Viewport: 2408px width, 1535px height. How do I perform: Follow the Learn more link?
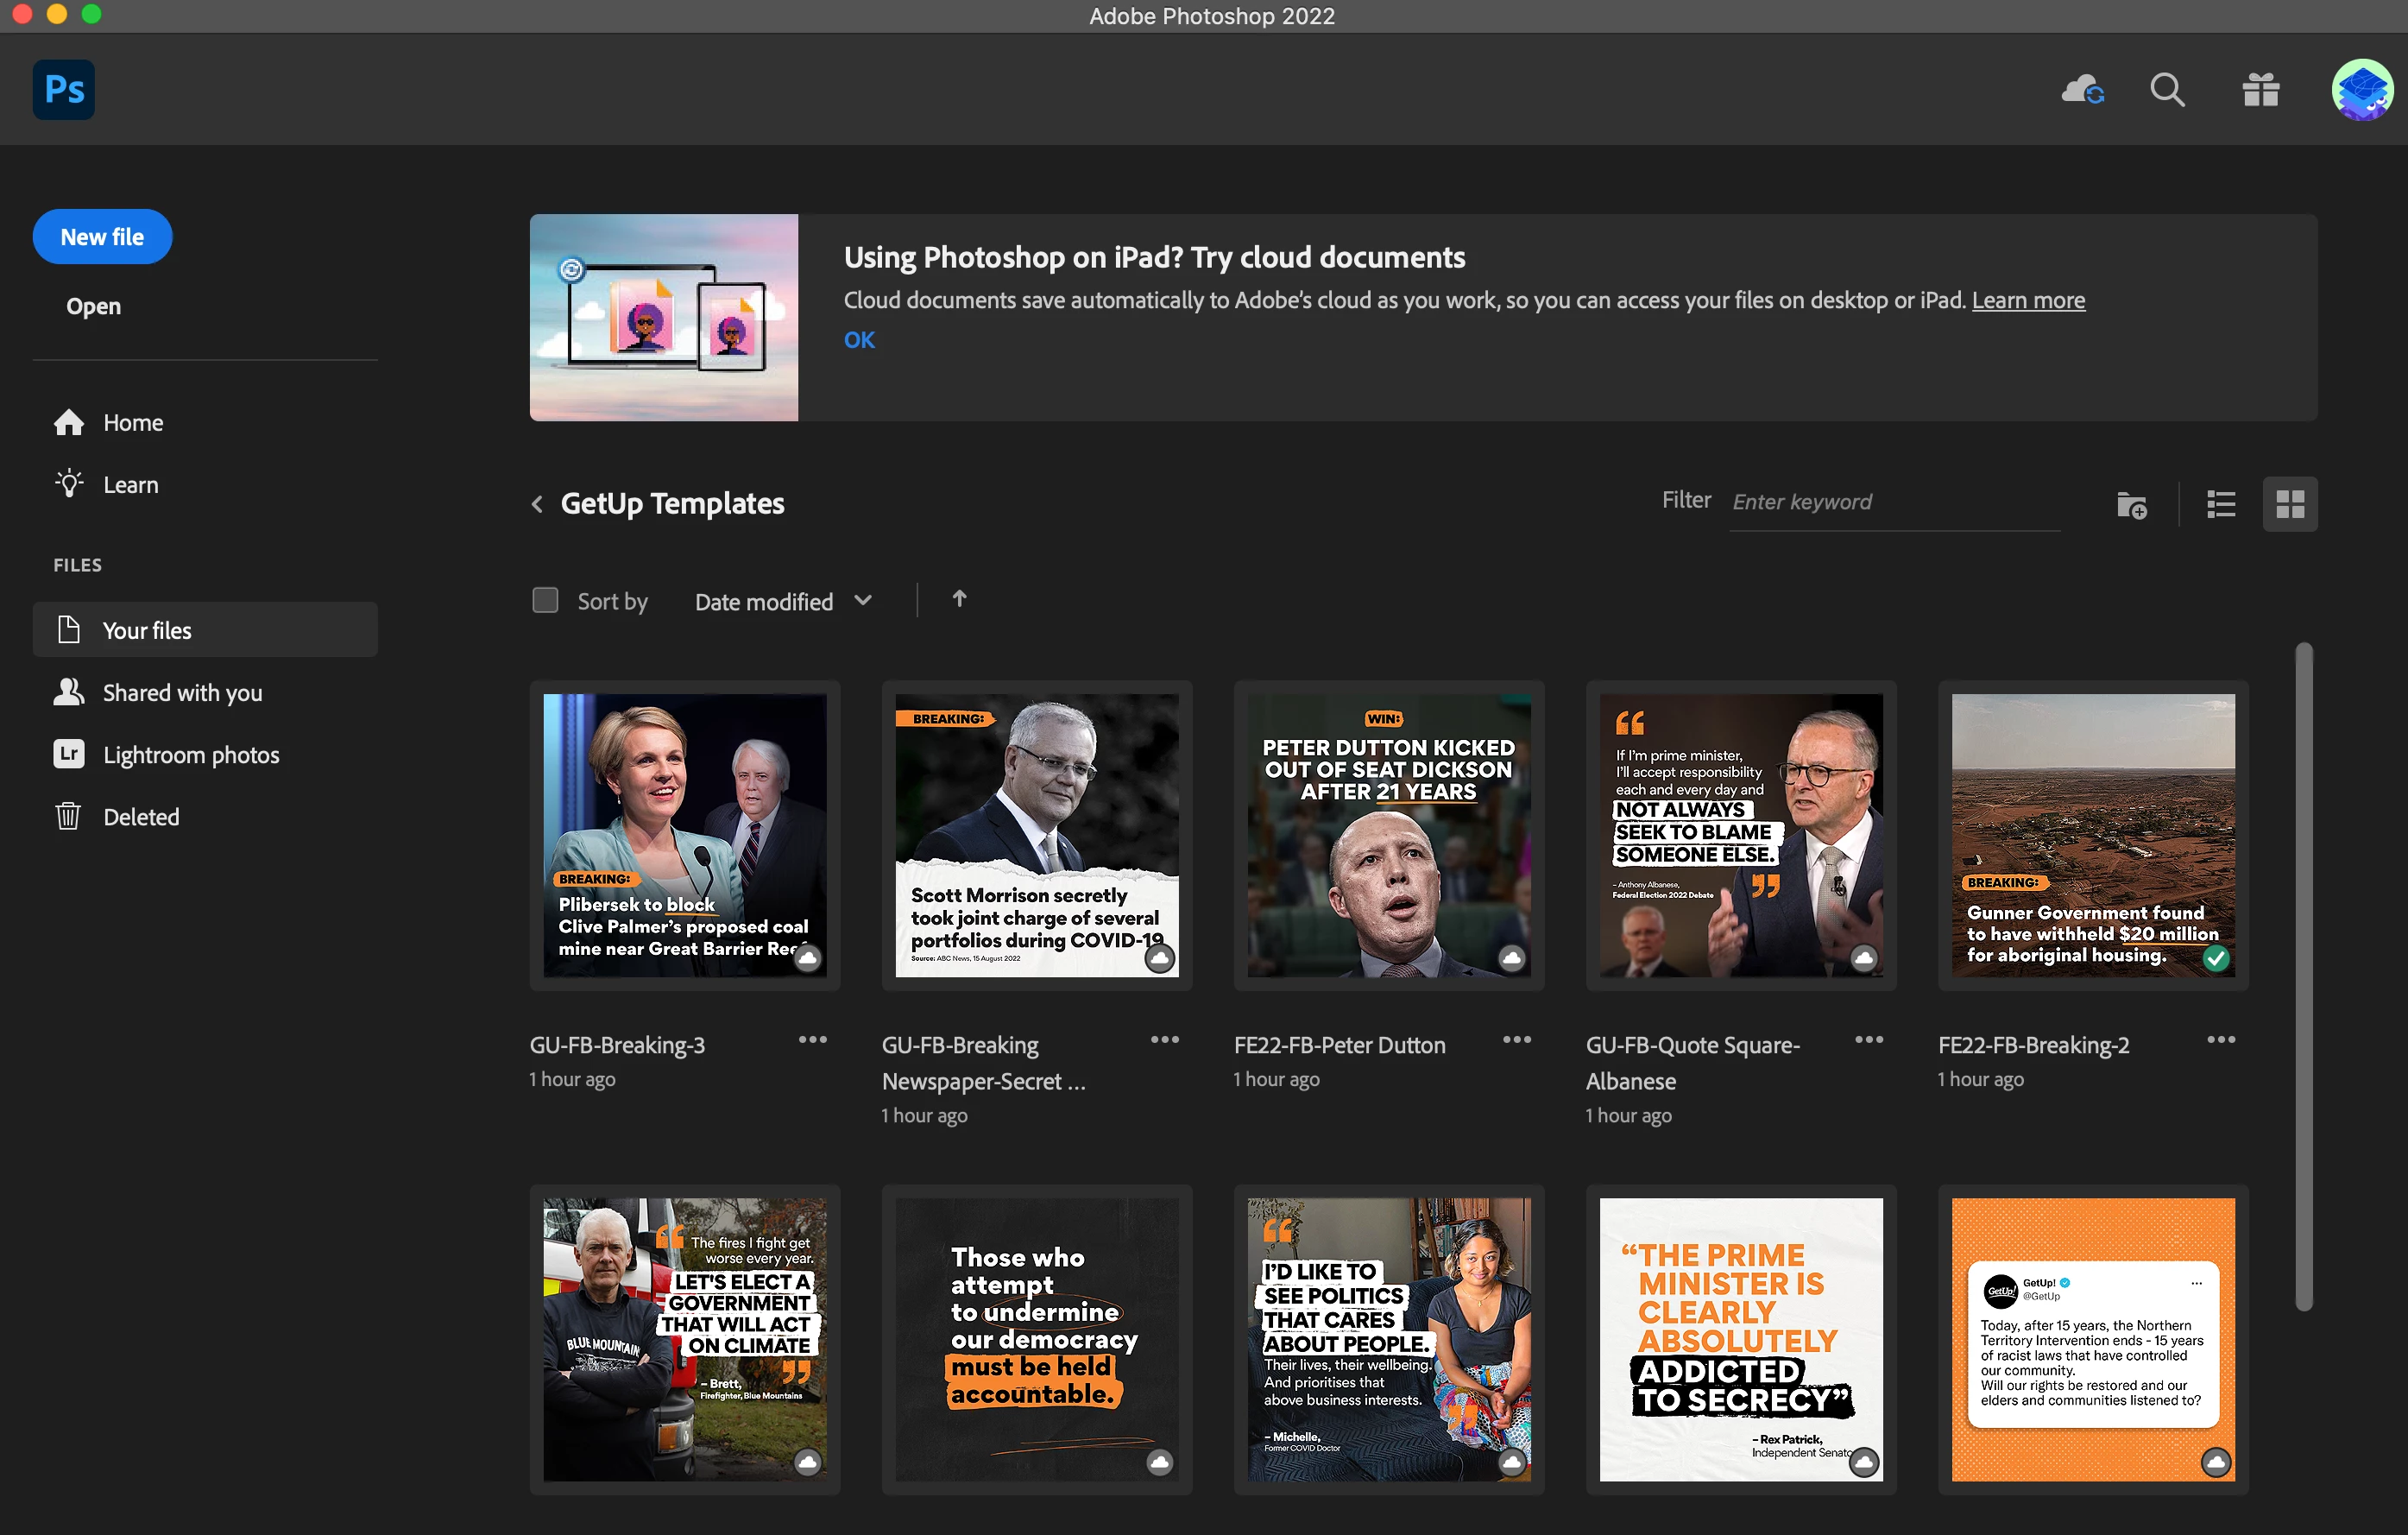point(2027,300)
